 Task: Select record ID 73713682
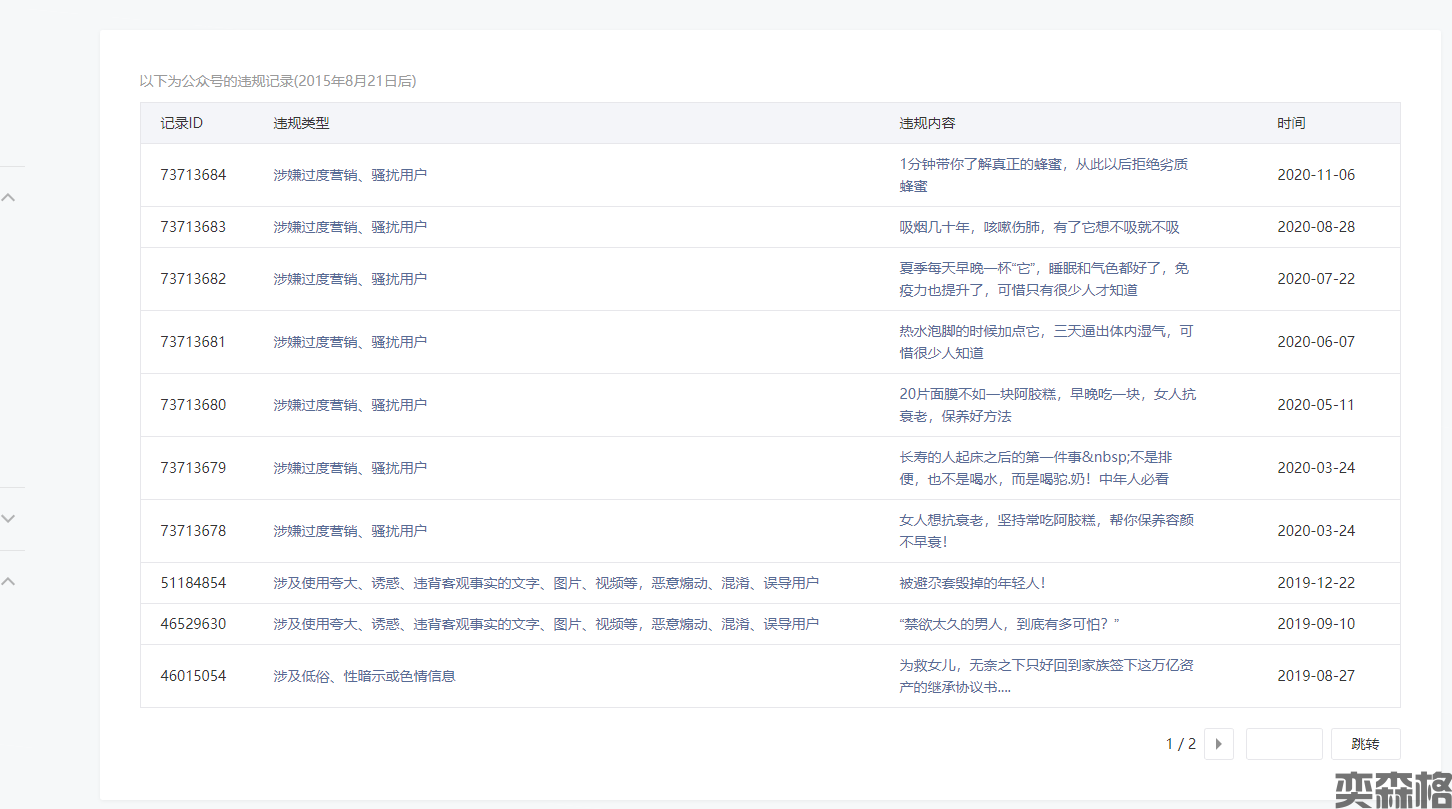(193, 279)
